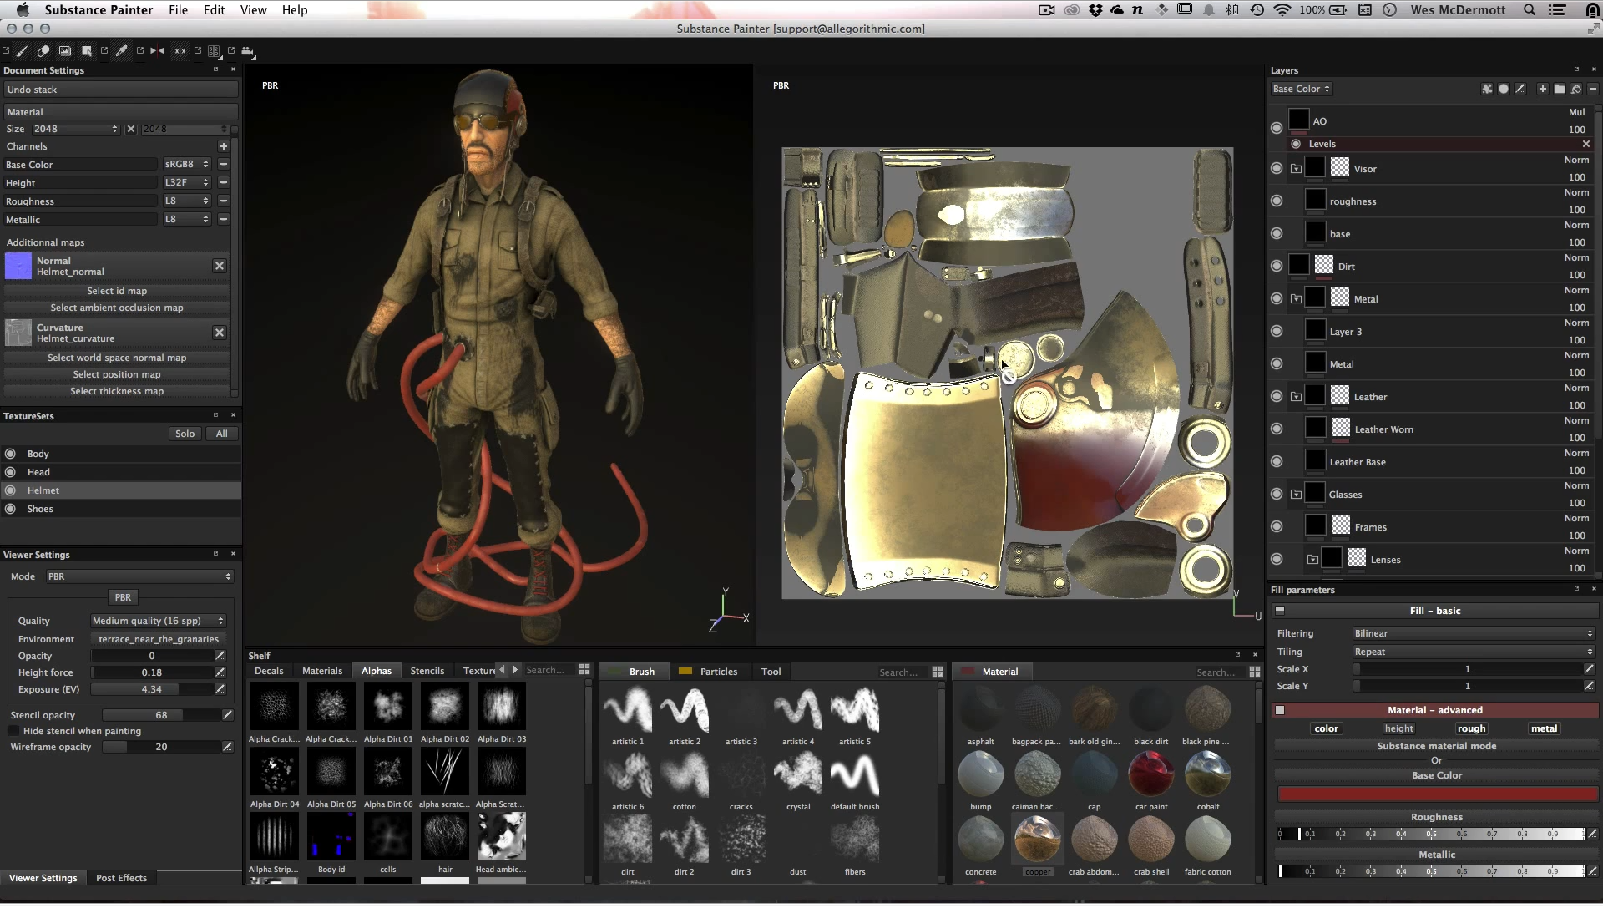The image size is (1603, 906).
Task: Toggle the symmetry mirror tool
Action: click(157, 50)
